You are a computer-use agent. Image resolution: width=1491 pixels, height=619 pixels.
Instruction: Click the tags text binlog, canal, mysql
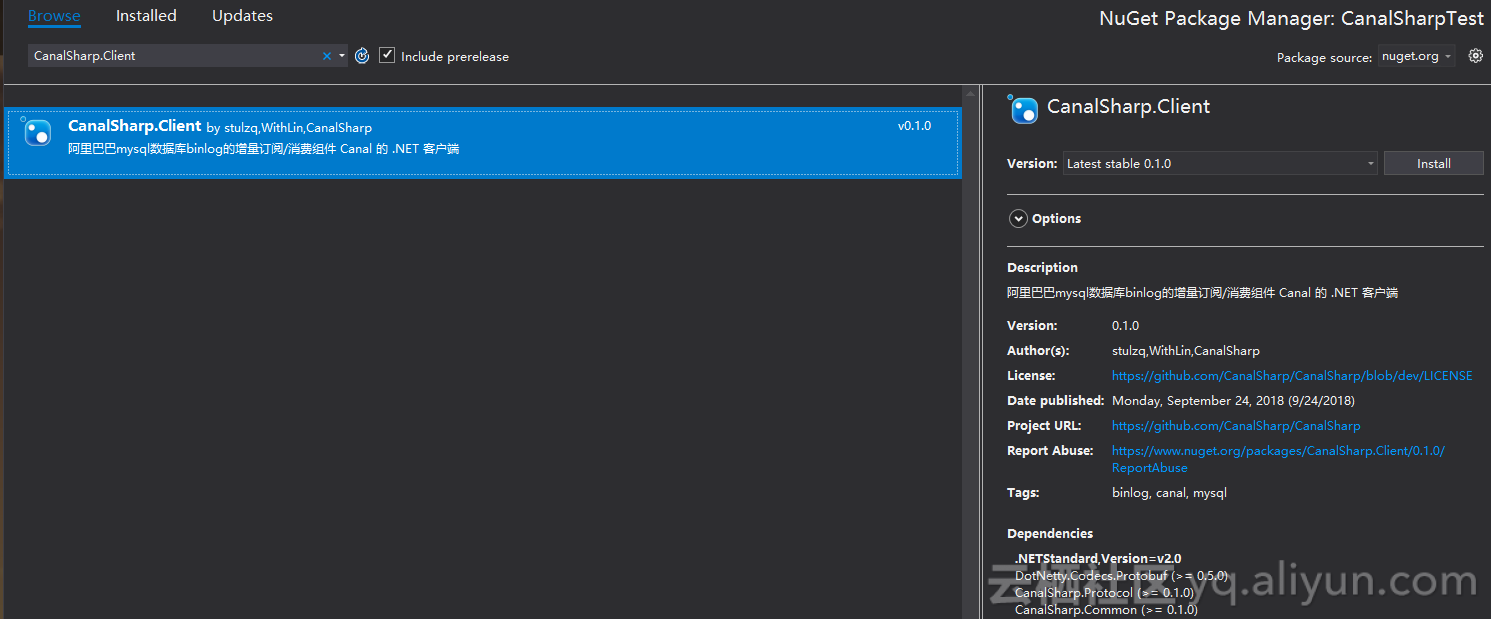coord(1169,493)
